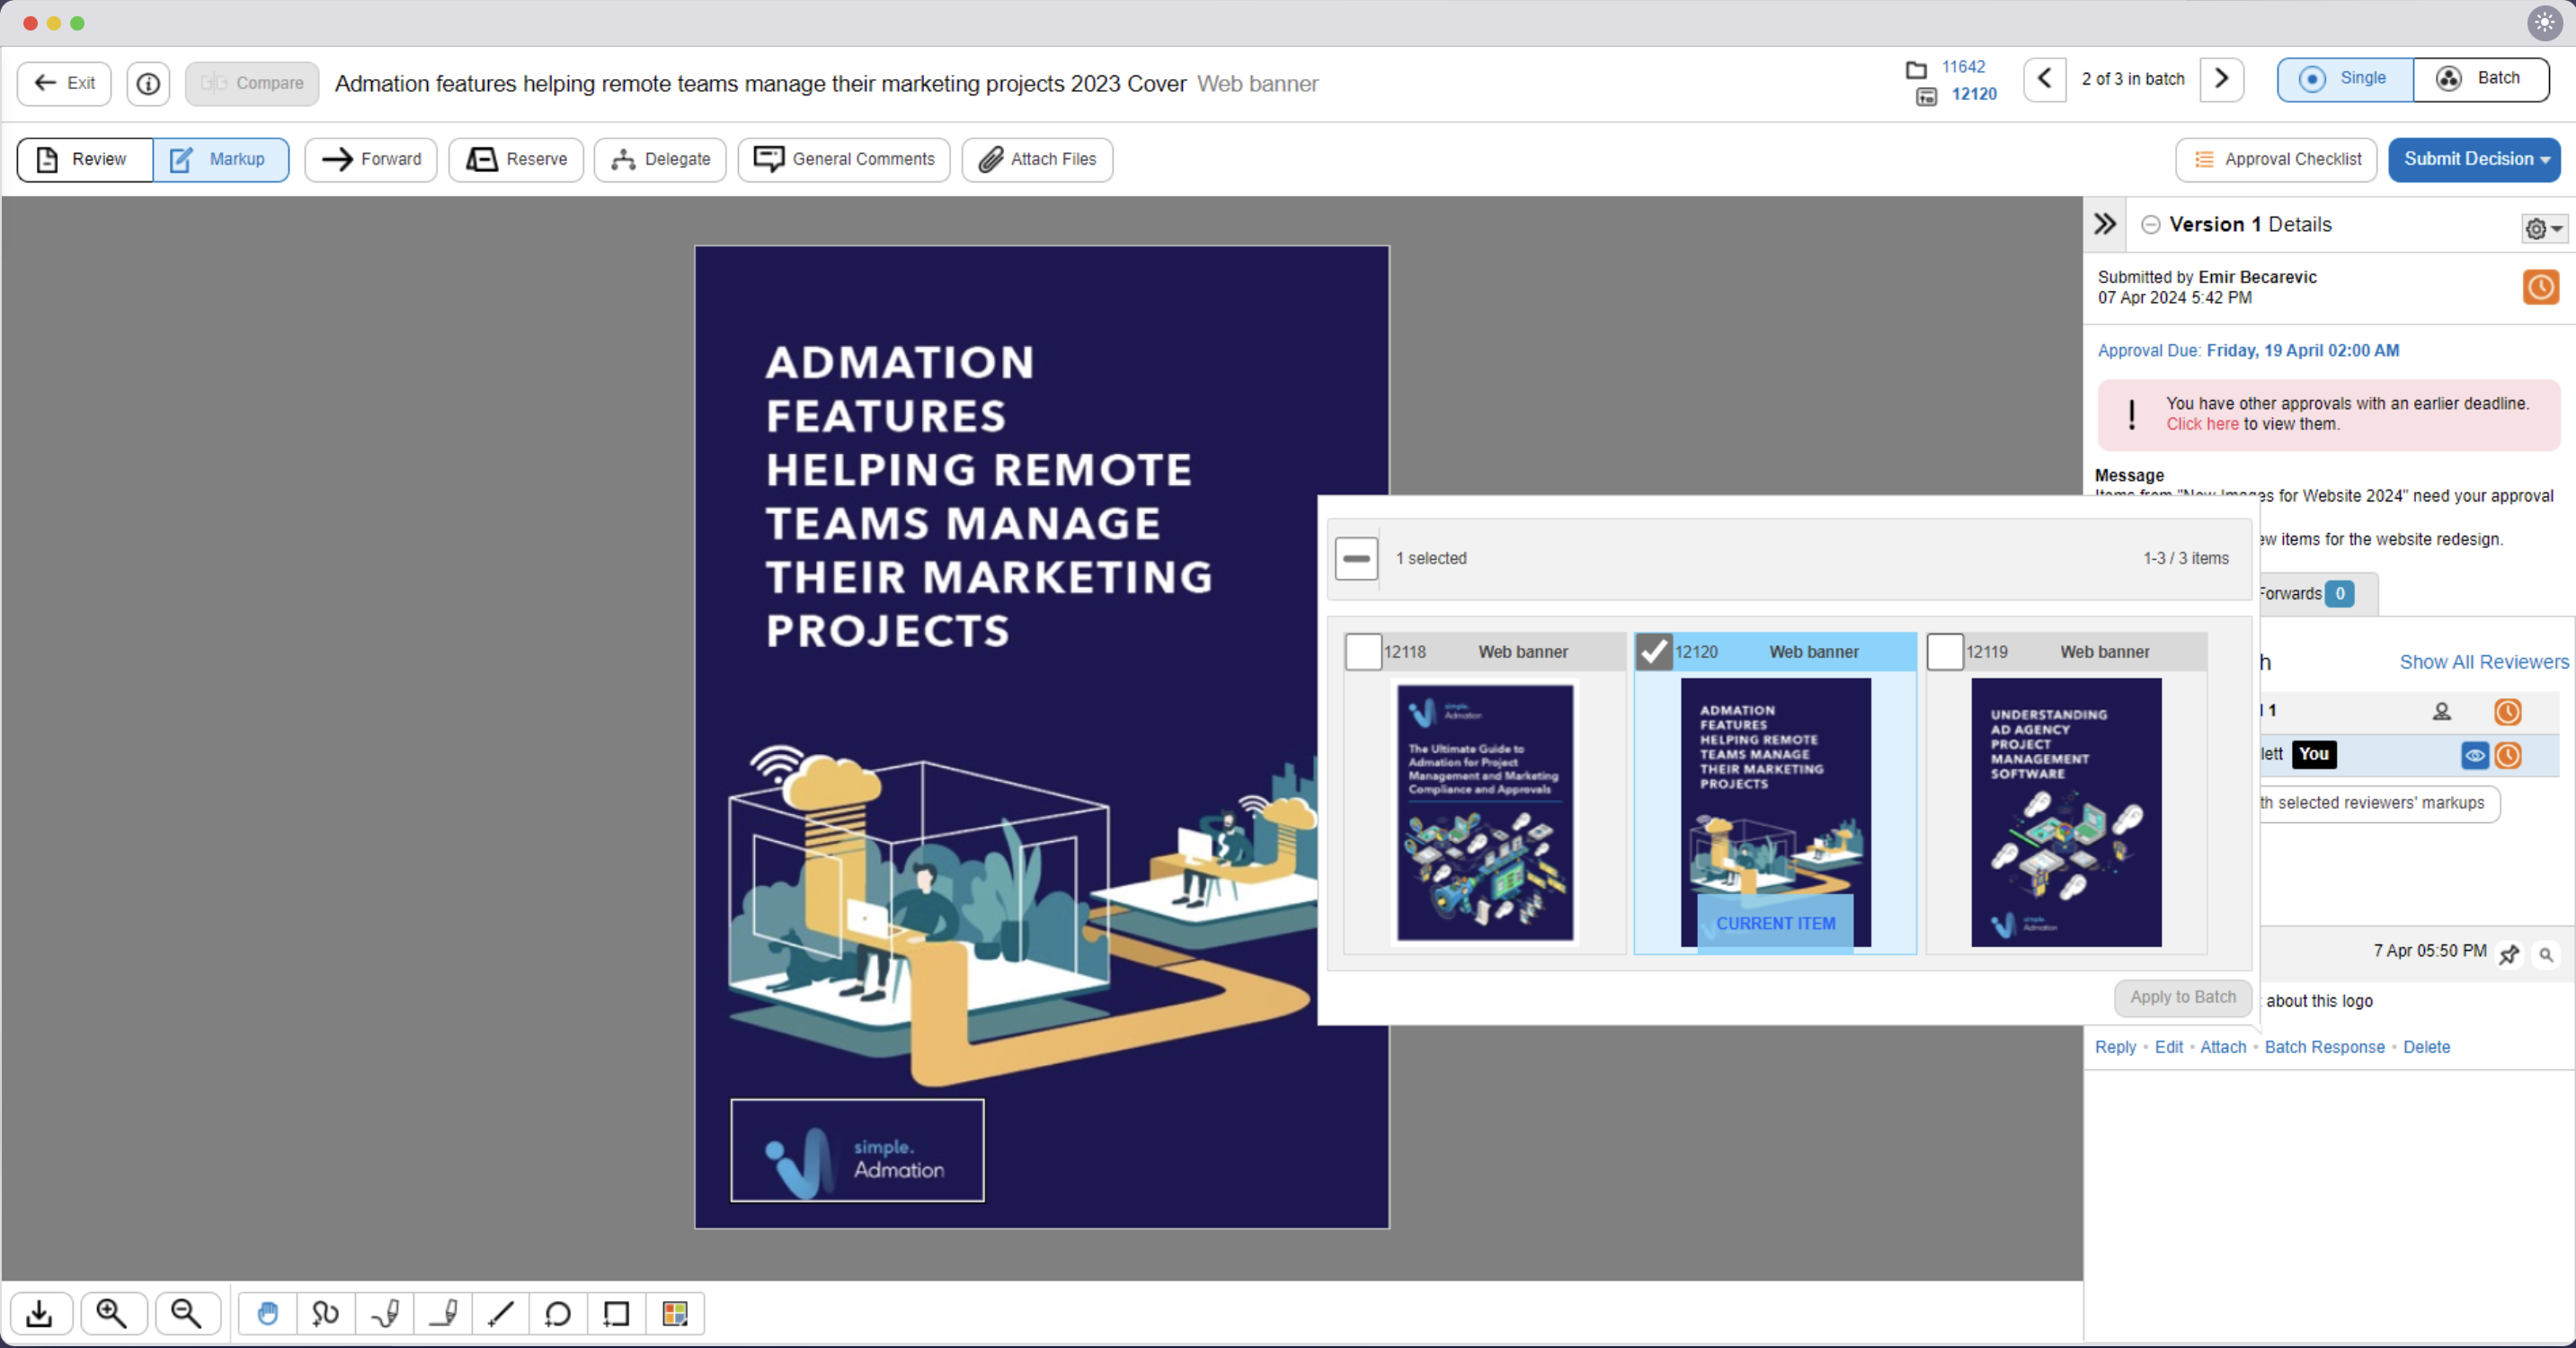
Task: Click Attach Files button
Action: 1037,160
